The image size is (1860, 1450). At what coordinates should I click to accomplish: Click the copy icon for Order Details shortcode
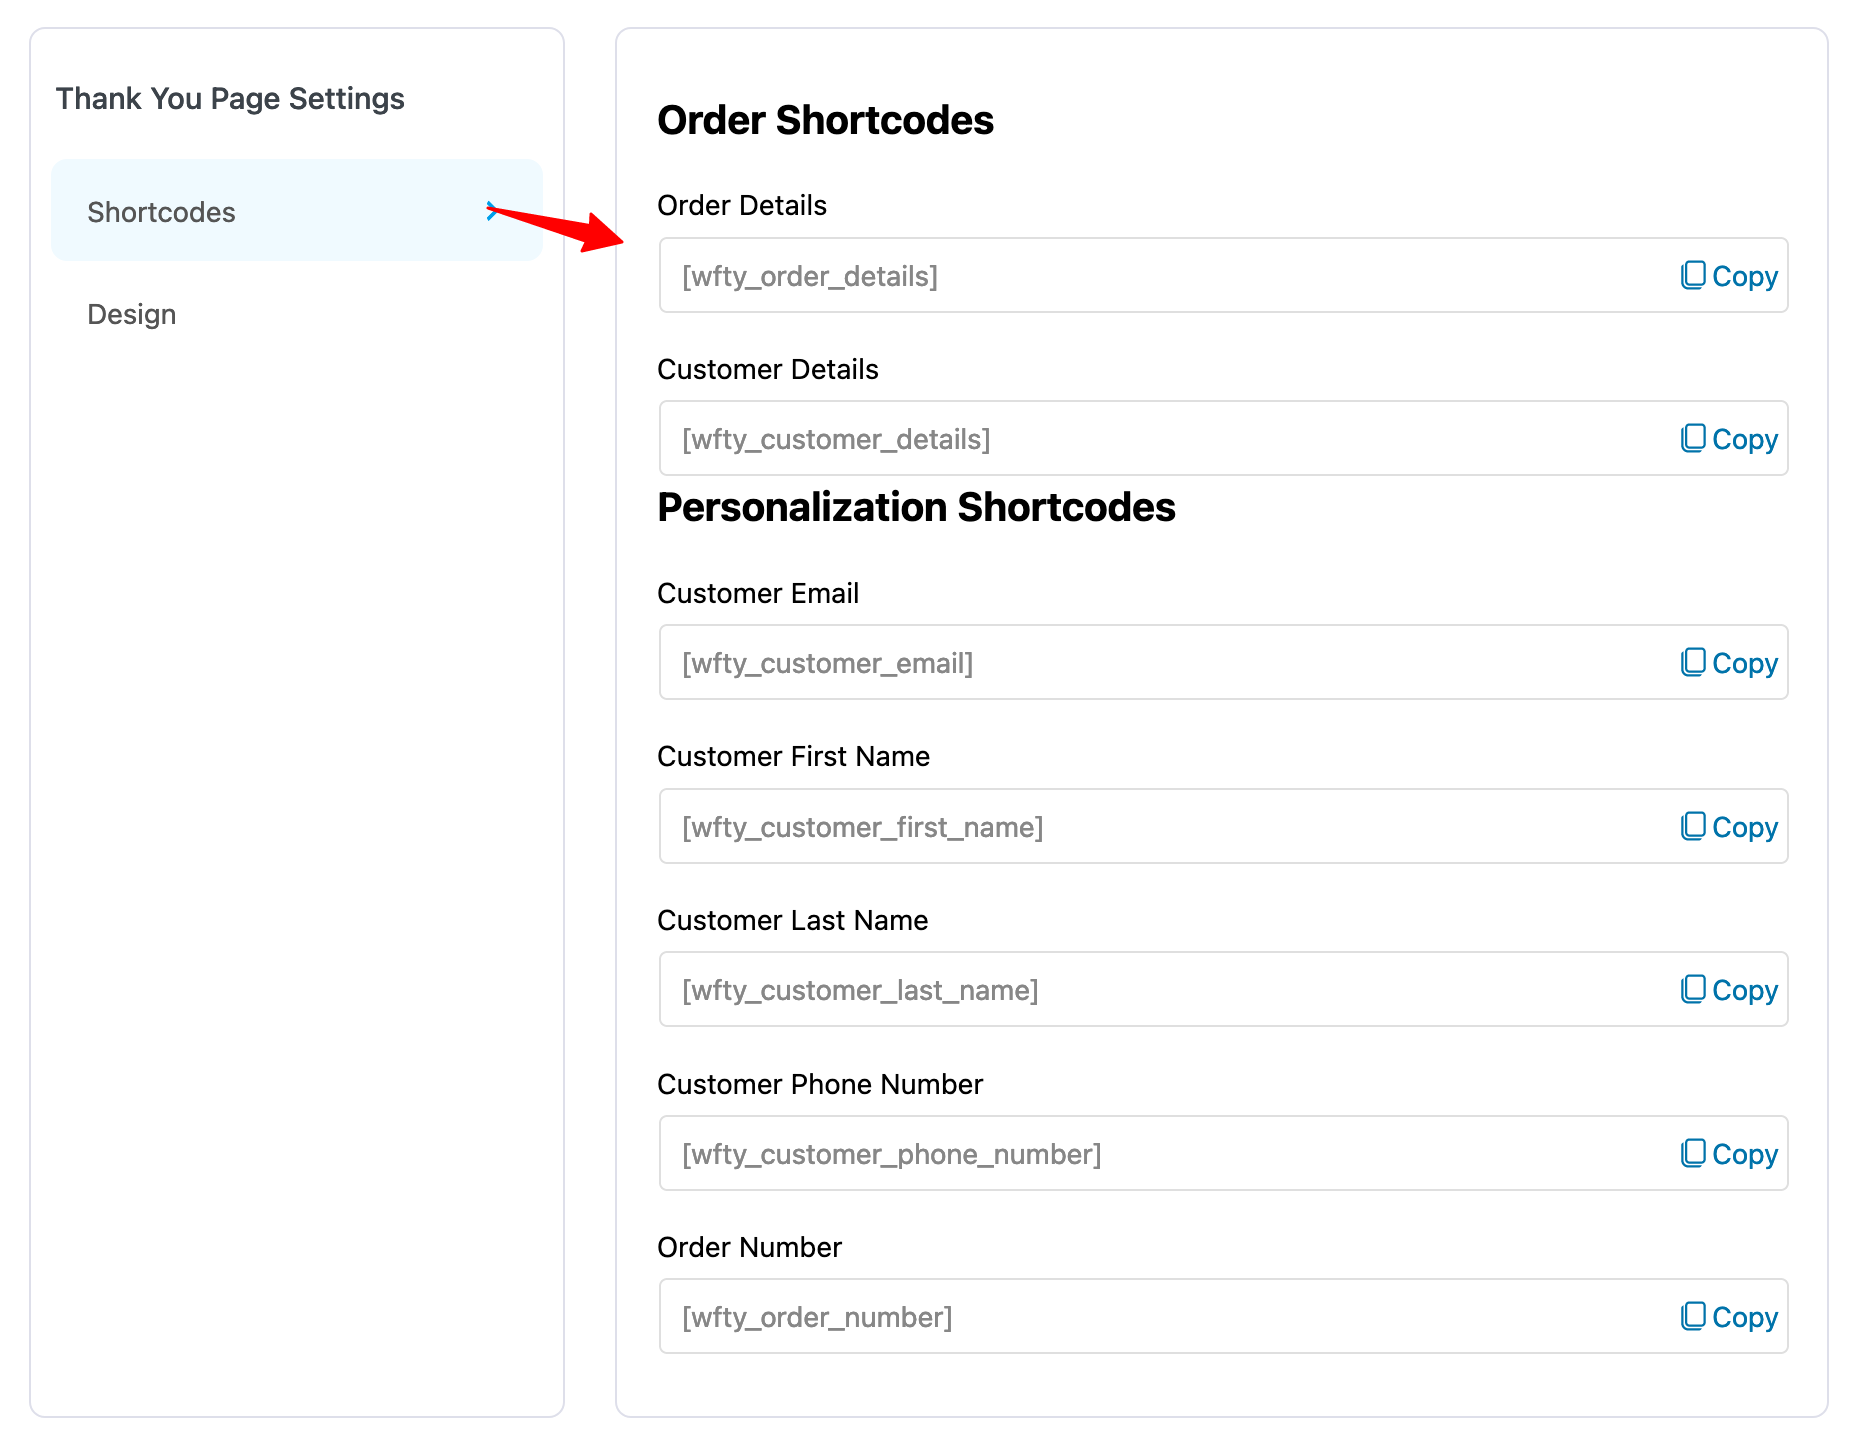tap(1694, 275)
